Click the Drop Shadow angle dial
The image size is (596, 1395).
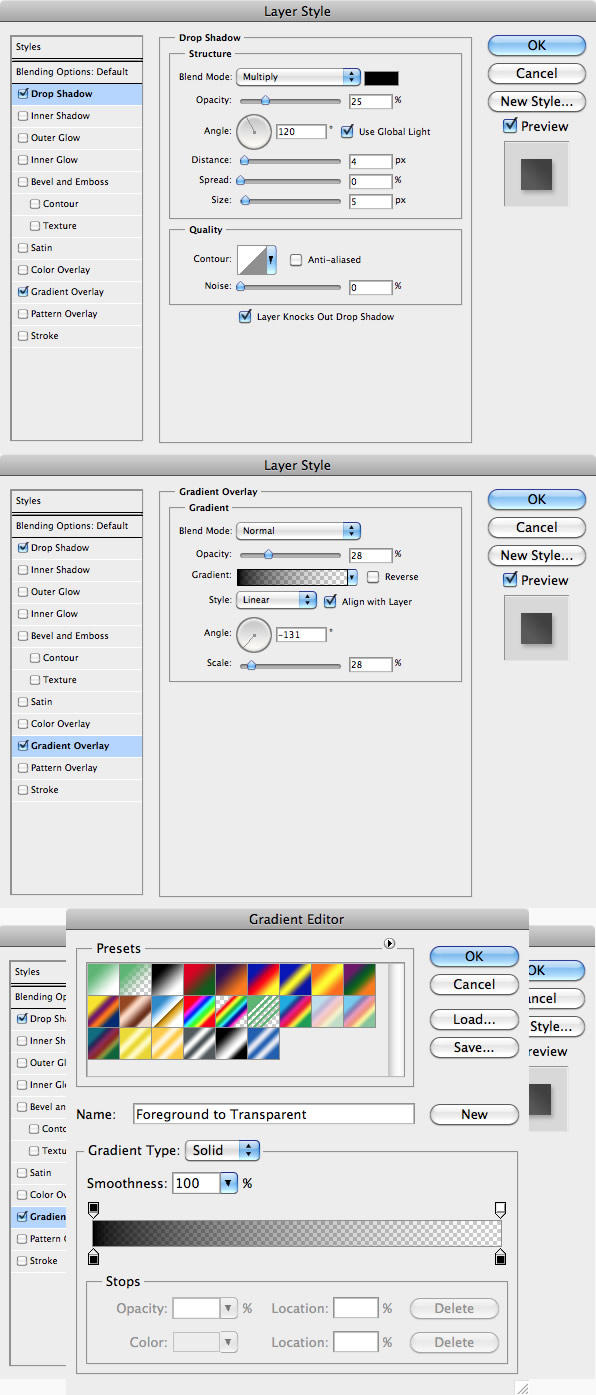[x=254, y=131]
